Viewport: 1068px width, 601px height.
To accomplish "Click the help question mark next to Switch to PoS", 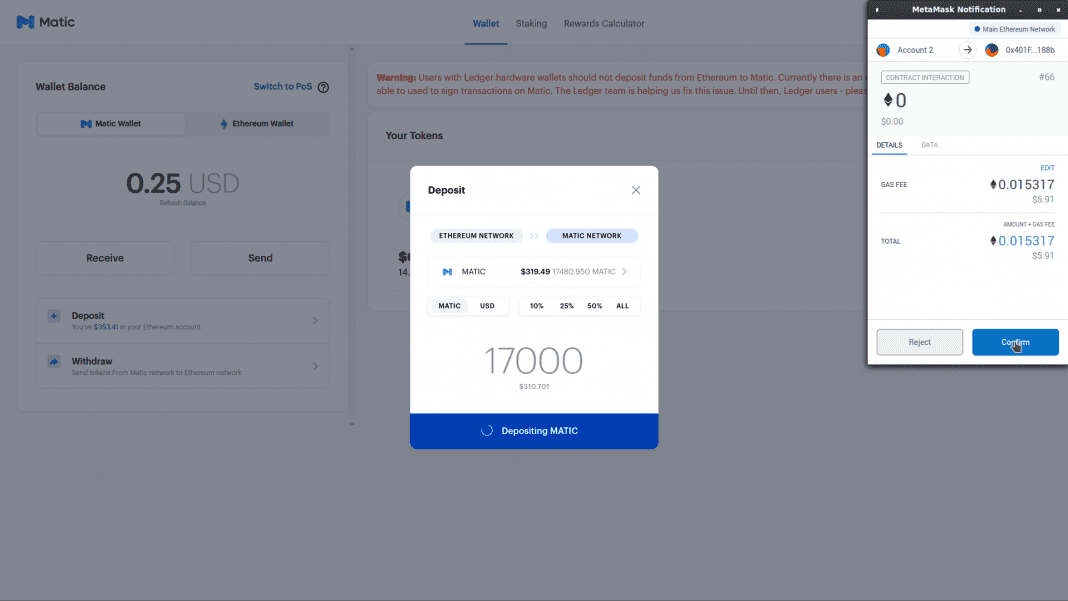I will coord(322,87).
